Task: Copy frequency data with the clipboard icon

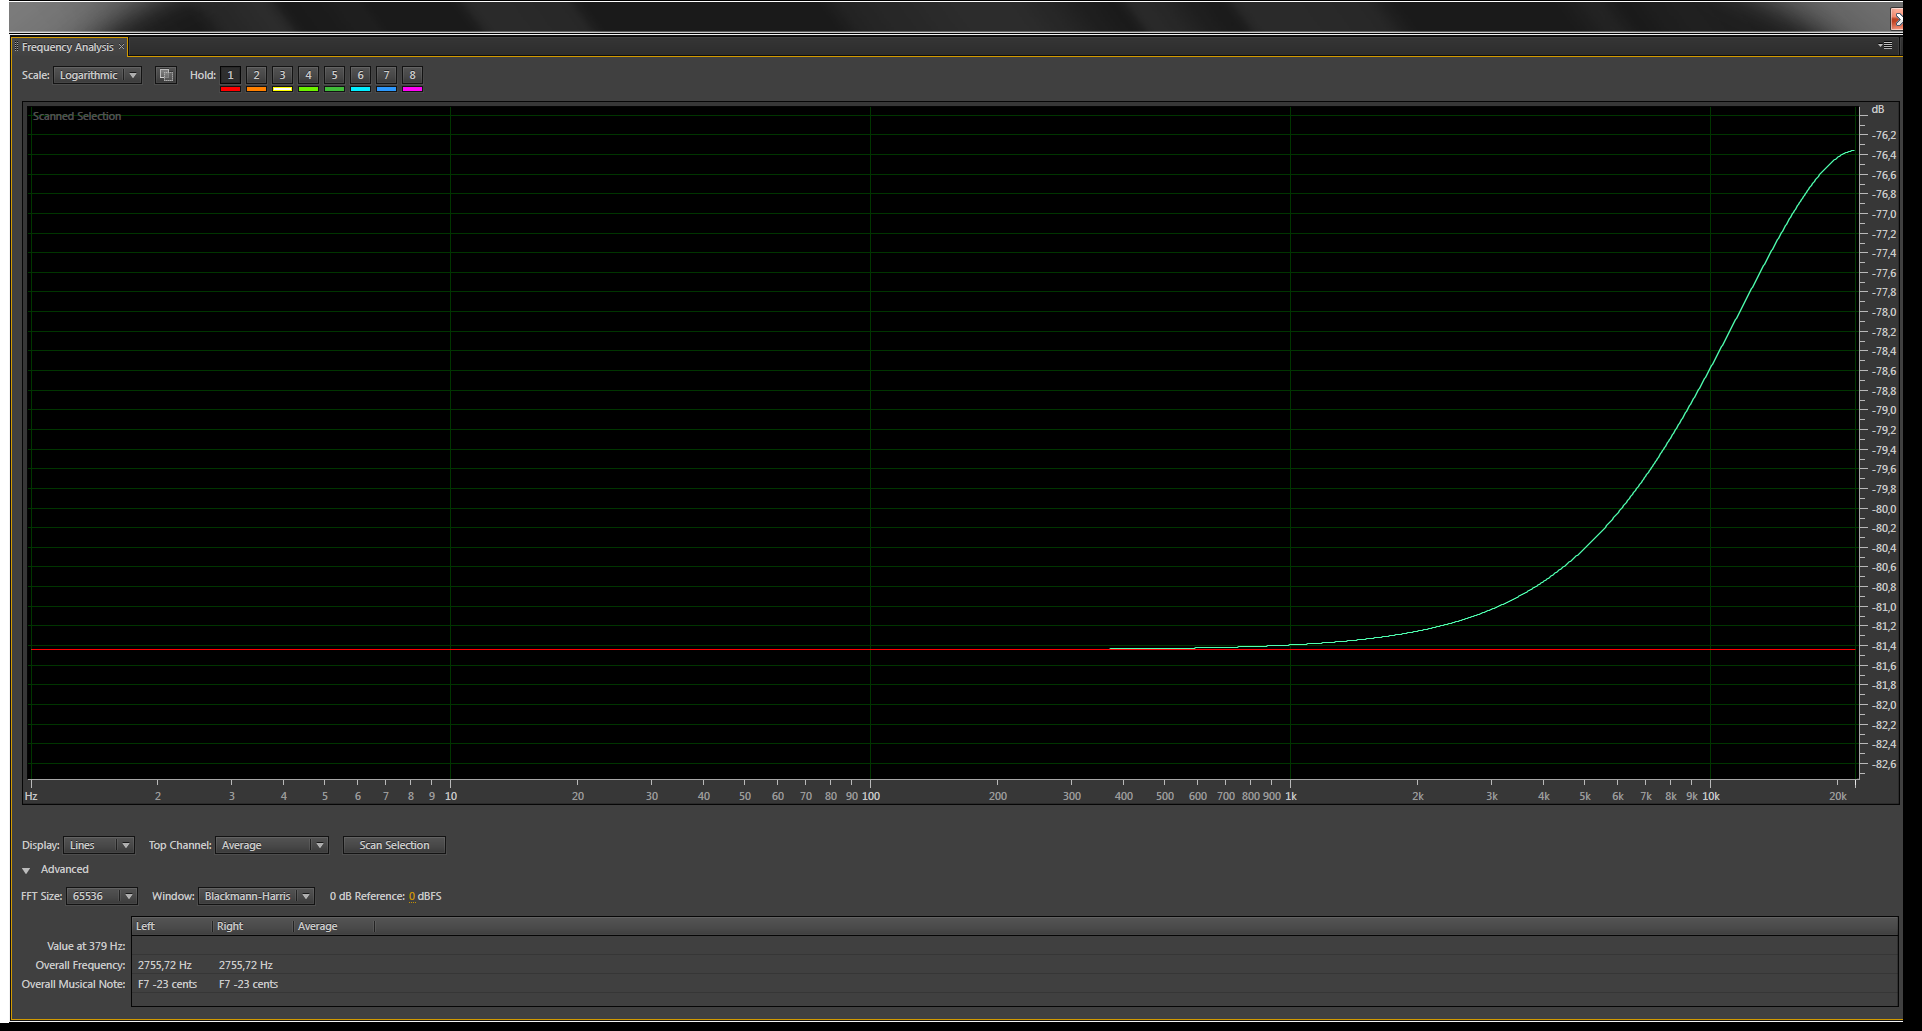Action: [x=166, y=75]
